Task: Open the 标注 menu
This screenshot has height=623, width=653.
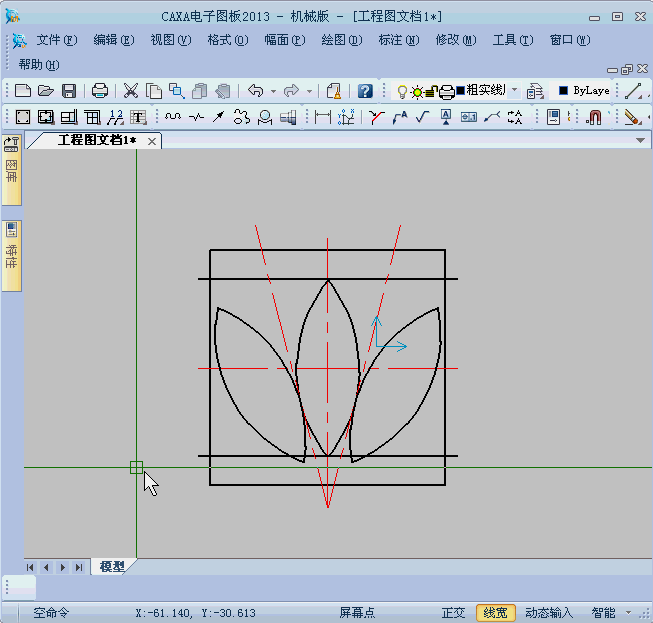Action: (397, 40)
